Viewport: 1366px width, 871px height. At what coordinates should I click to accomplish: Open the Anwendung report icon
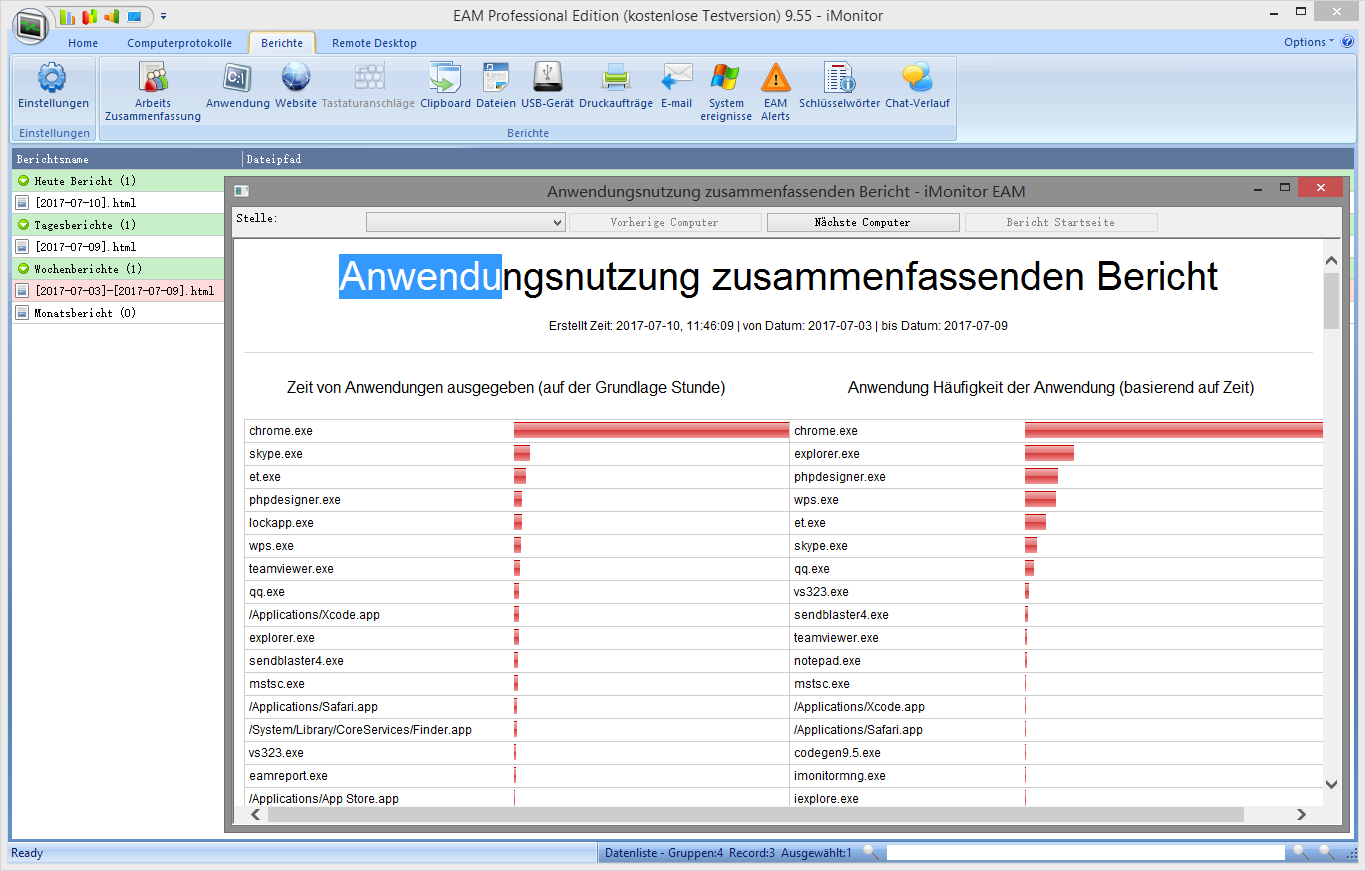pos(237,80)
